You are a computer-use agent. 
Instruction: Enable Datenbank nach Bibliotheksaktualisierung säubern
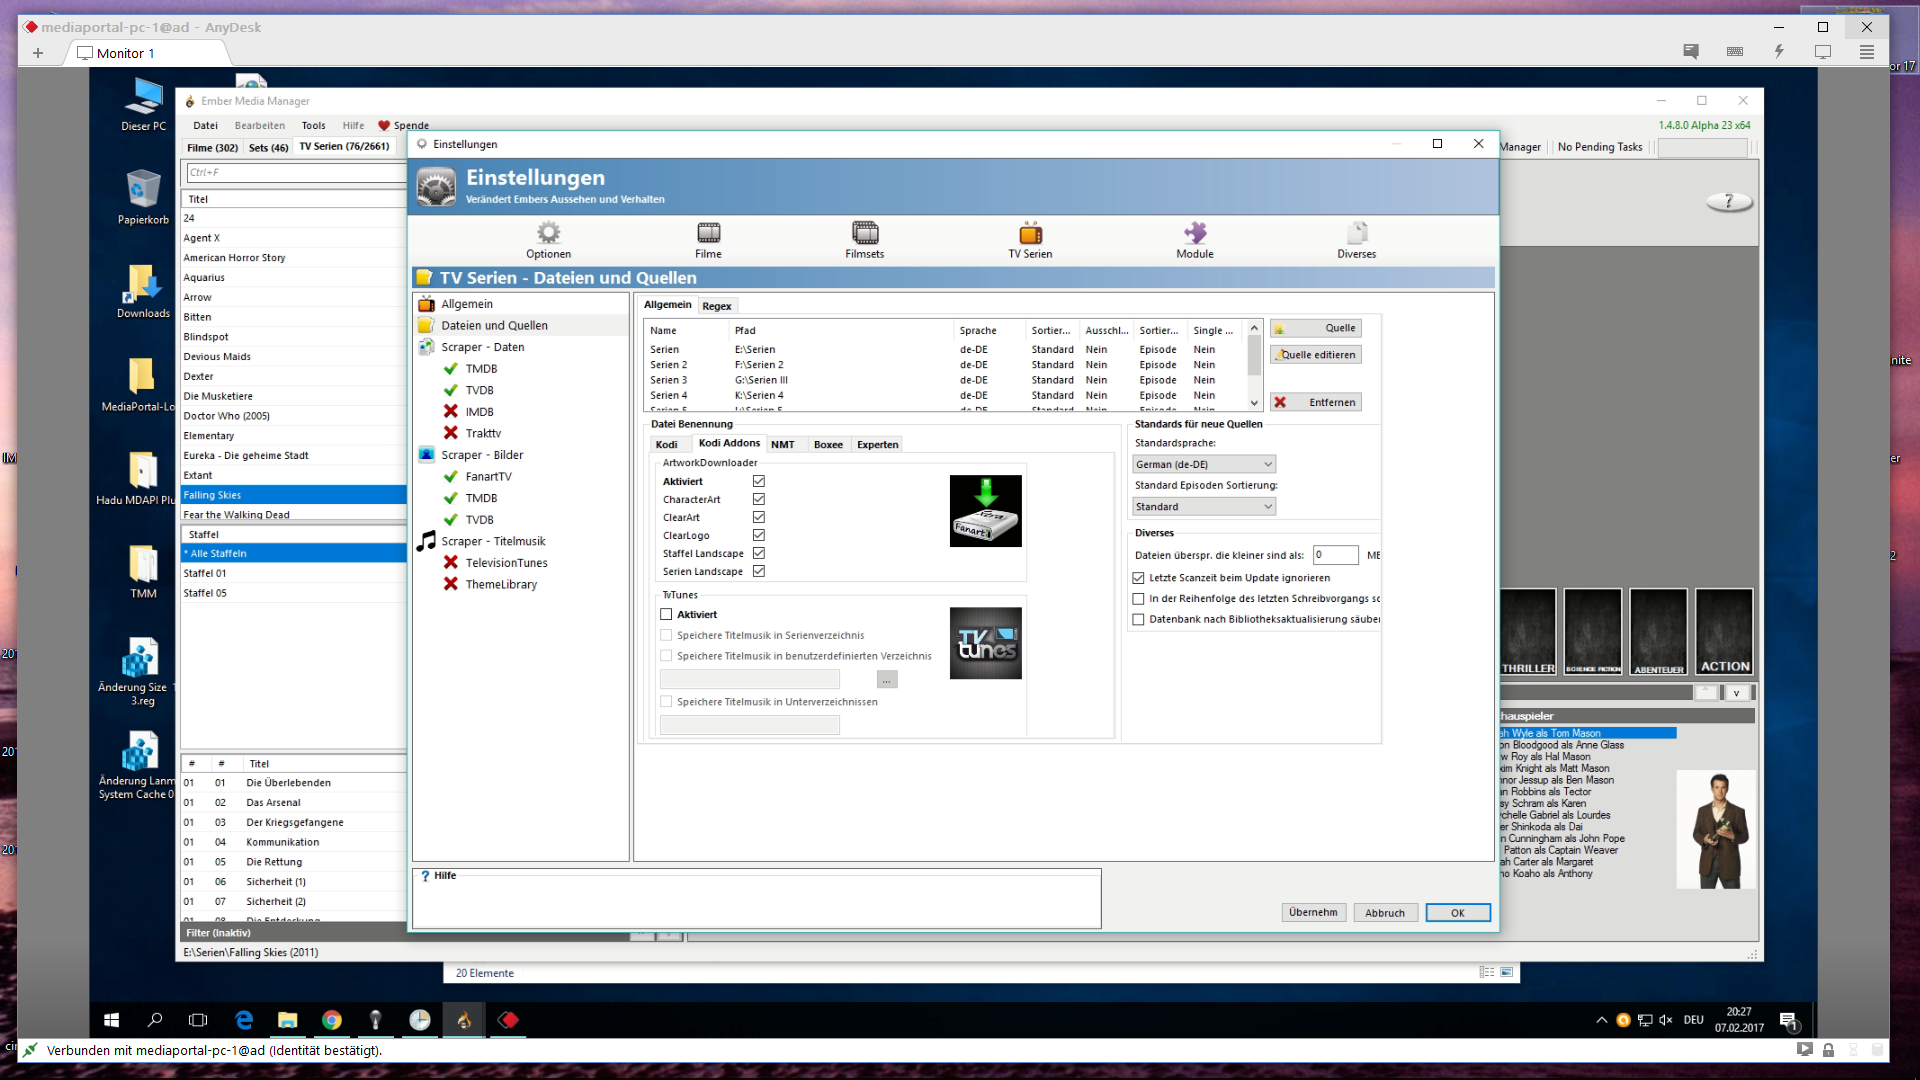[1138, 619]
